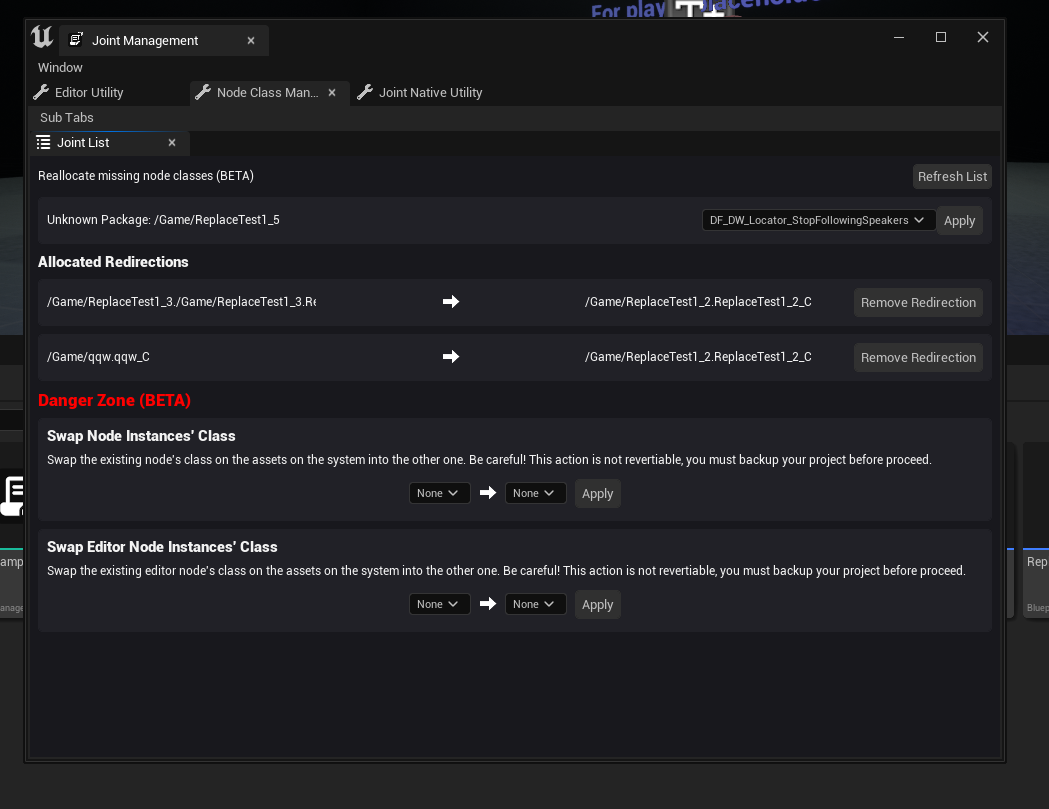Open the Window menu
The width and height of the screenshot is (1049, 809).
click(x=60, y=68)
